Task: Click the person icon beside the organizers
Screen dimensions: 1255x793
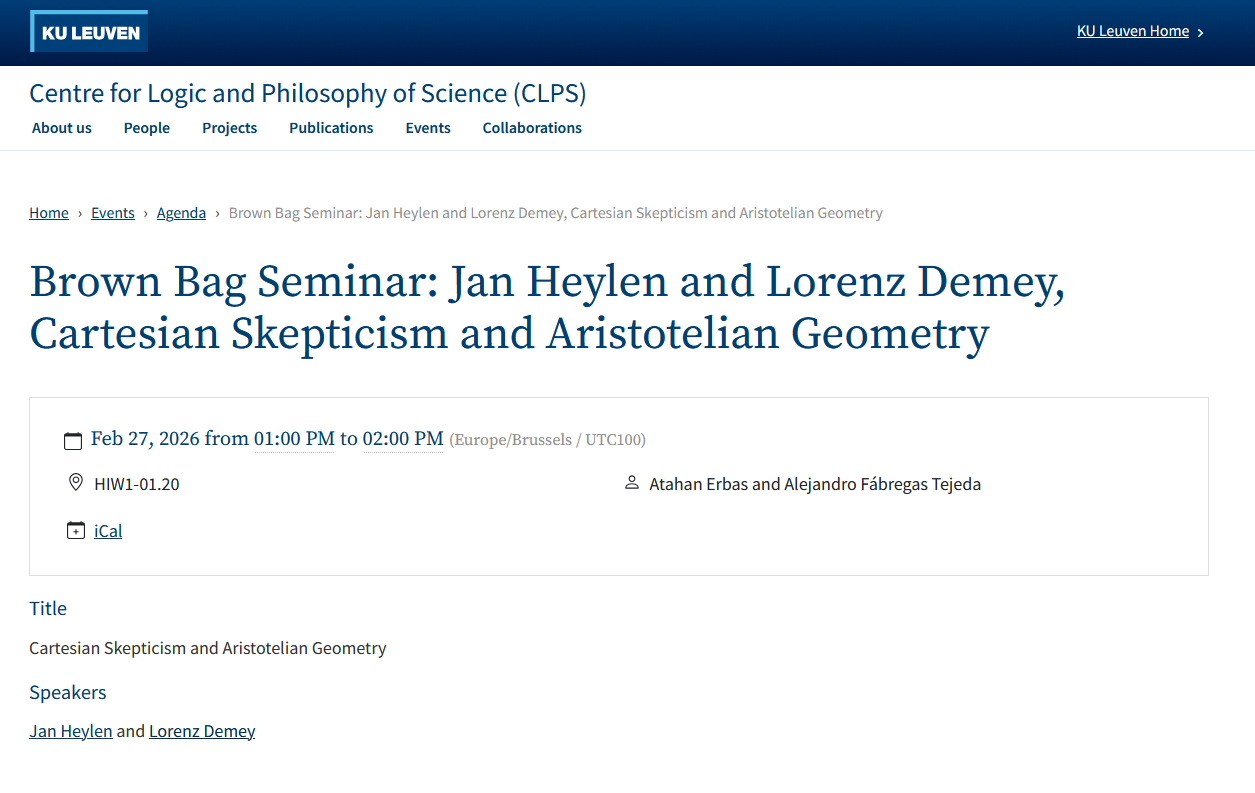Action: [x=631, y=483]
